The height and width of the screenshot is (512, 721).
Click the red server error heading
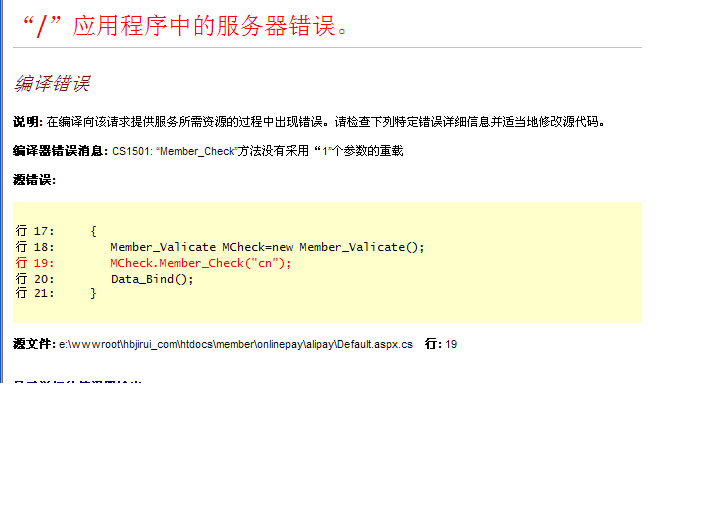[x=185, y=25]
